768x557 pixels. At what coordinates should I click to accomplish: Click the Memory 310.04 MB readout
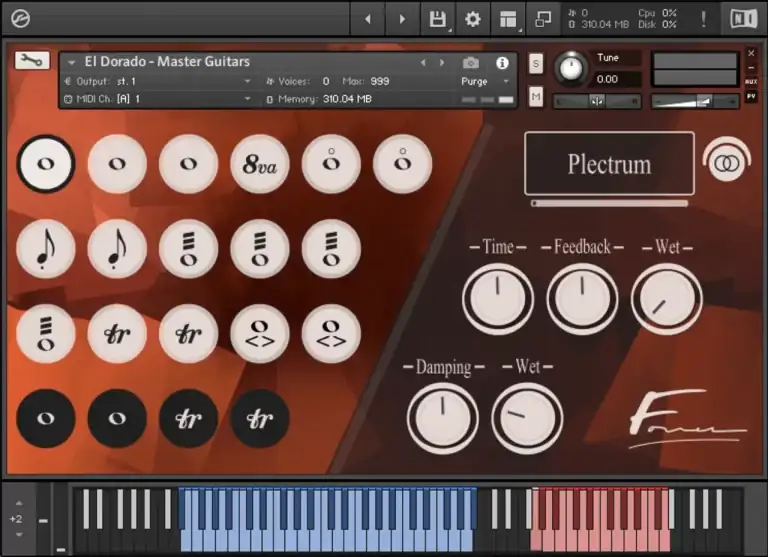click(347, 99)
